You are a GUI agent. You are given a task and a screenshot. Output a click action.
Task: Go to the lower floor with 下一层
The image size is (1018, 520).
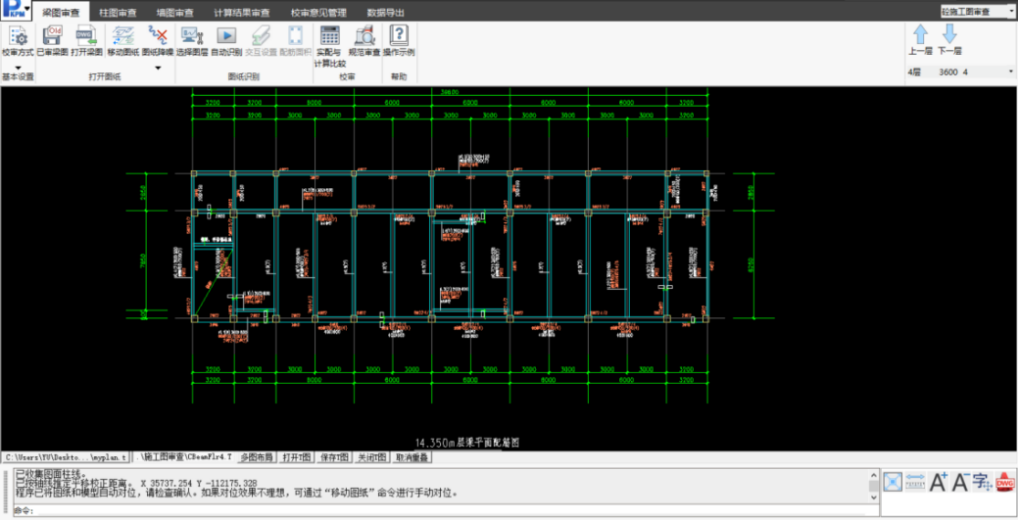pos(949,40)
